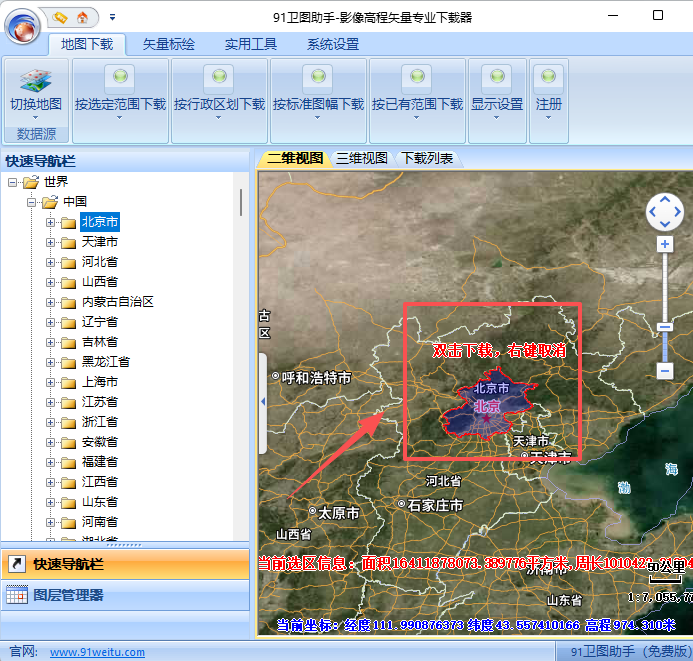Expand the 按选定范围下载 dropdown arrow

coord(119,118)
